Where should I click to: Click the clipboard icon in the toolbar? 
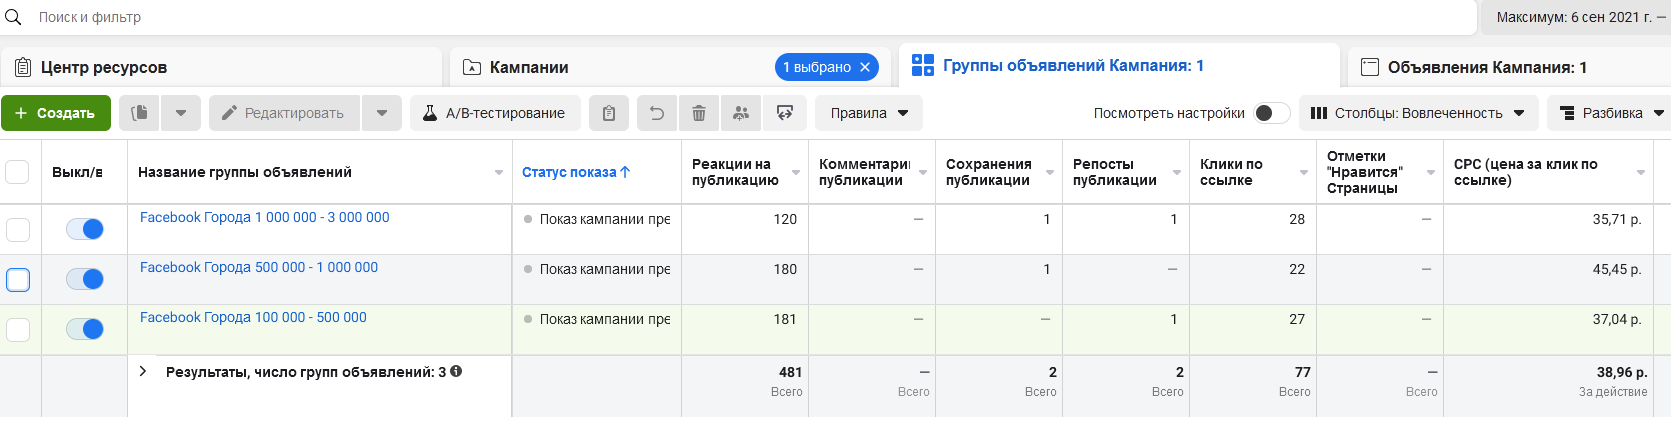pyautogui.click(x=609, y=113)
